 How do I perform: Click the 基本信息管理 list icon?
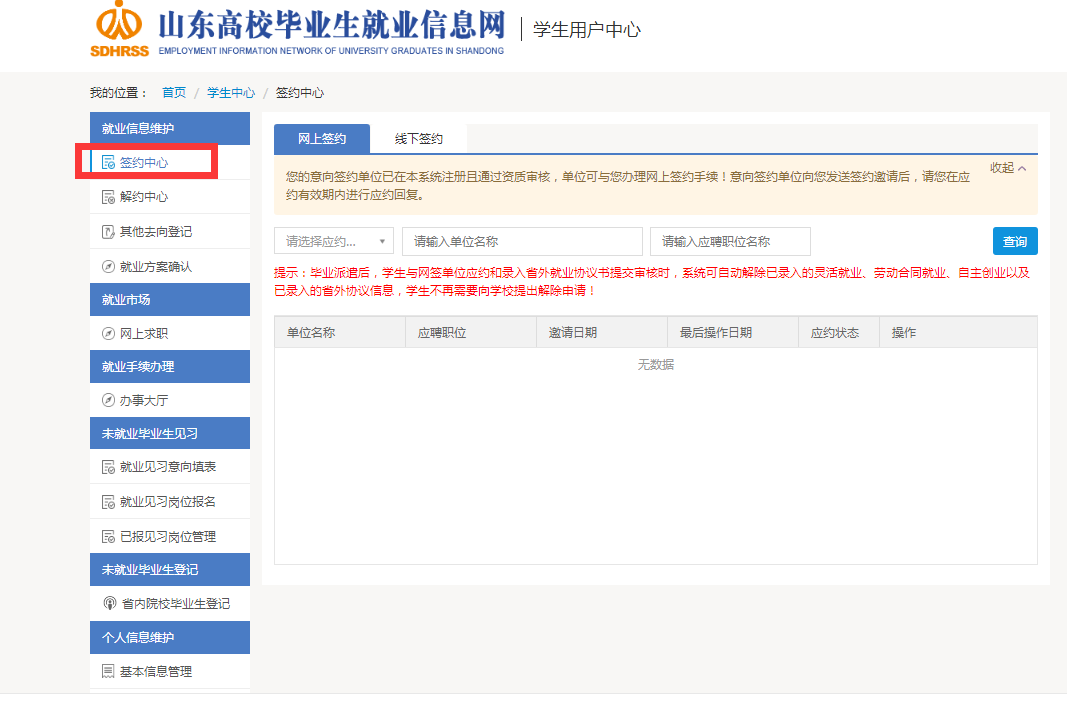coord(108,671)
